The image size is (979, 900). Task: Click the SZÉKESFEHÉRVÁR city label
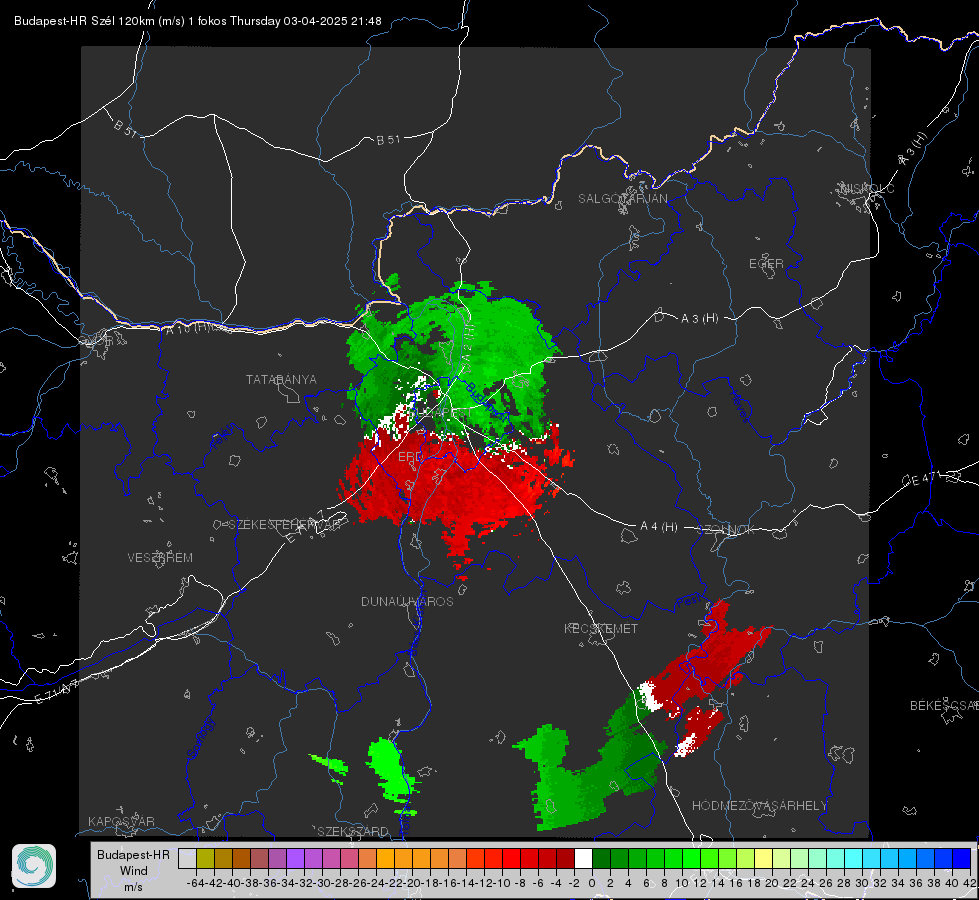[x=283, y=525]
